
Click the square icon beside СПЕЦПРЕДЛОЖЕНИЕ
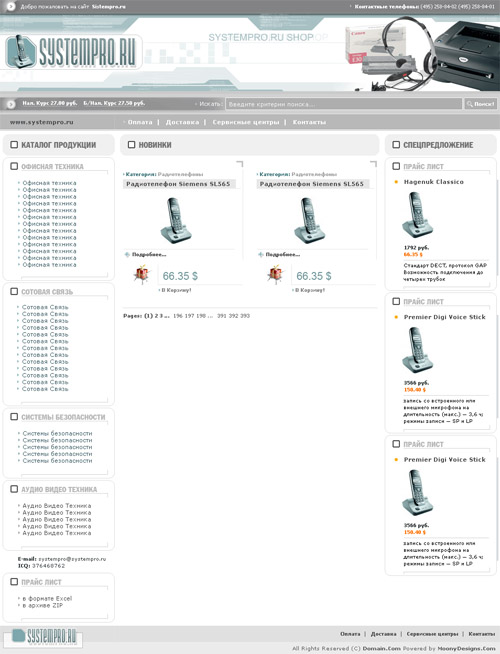tap(396, 145)
